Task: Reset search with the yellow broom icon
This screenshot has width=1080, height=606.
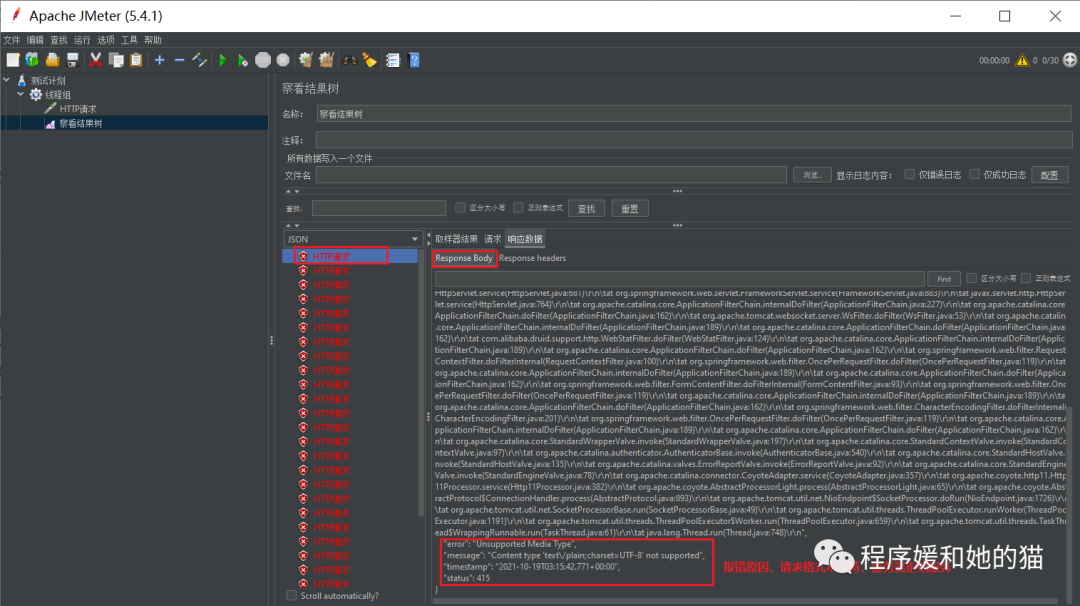Action: [370, 60]
